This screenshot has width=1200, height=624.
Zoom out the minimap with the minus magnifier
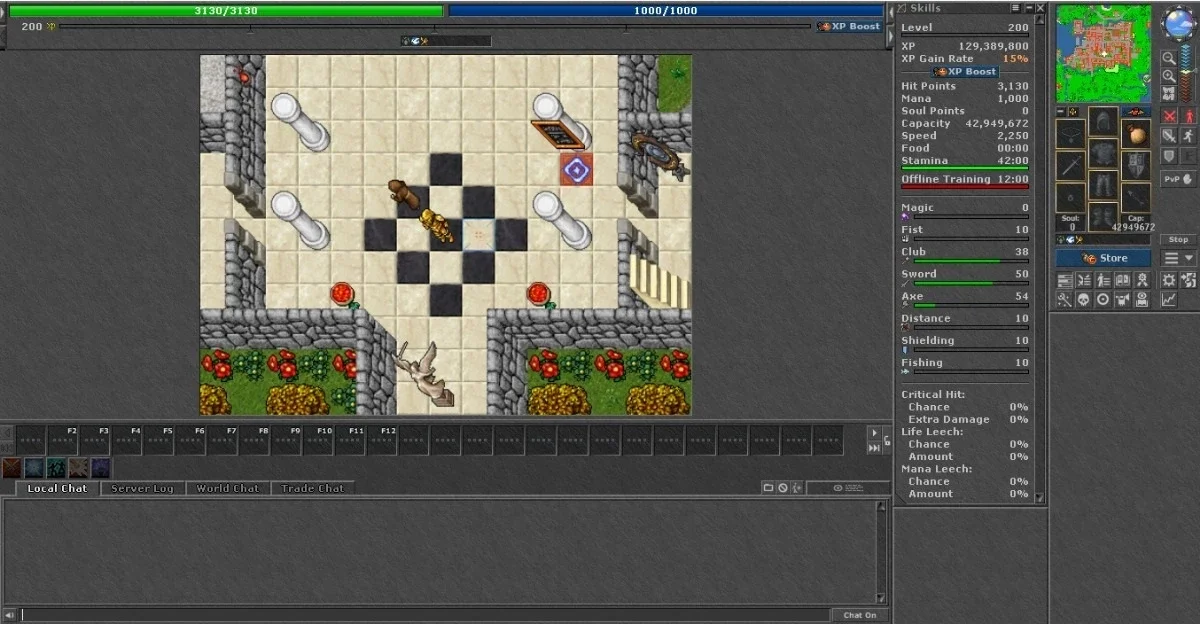[1169, 58]
